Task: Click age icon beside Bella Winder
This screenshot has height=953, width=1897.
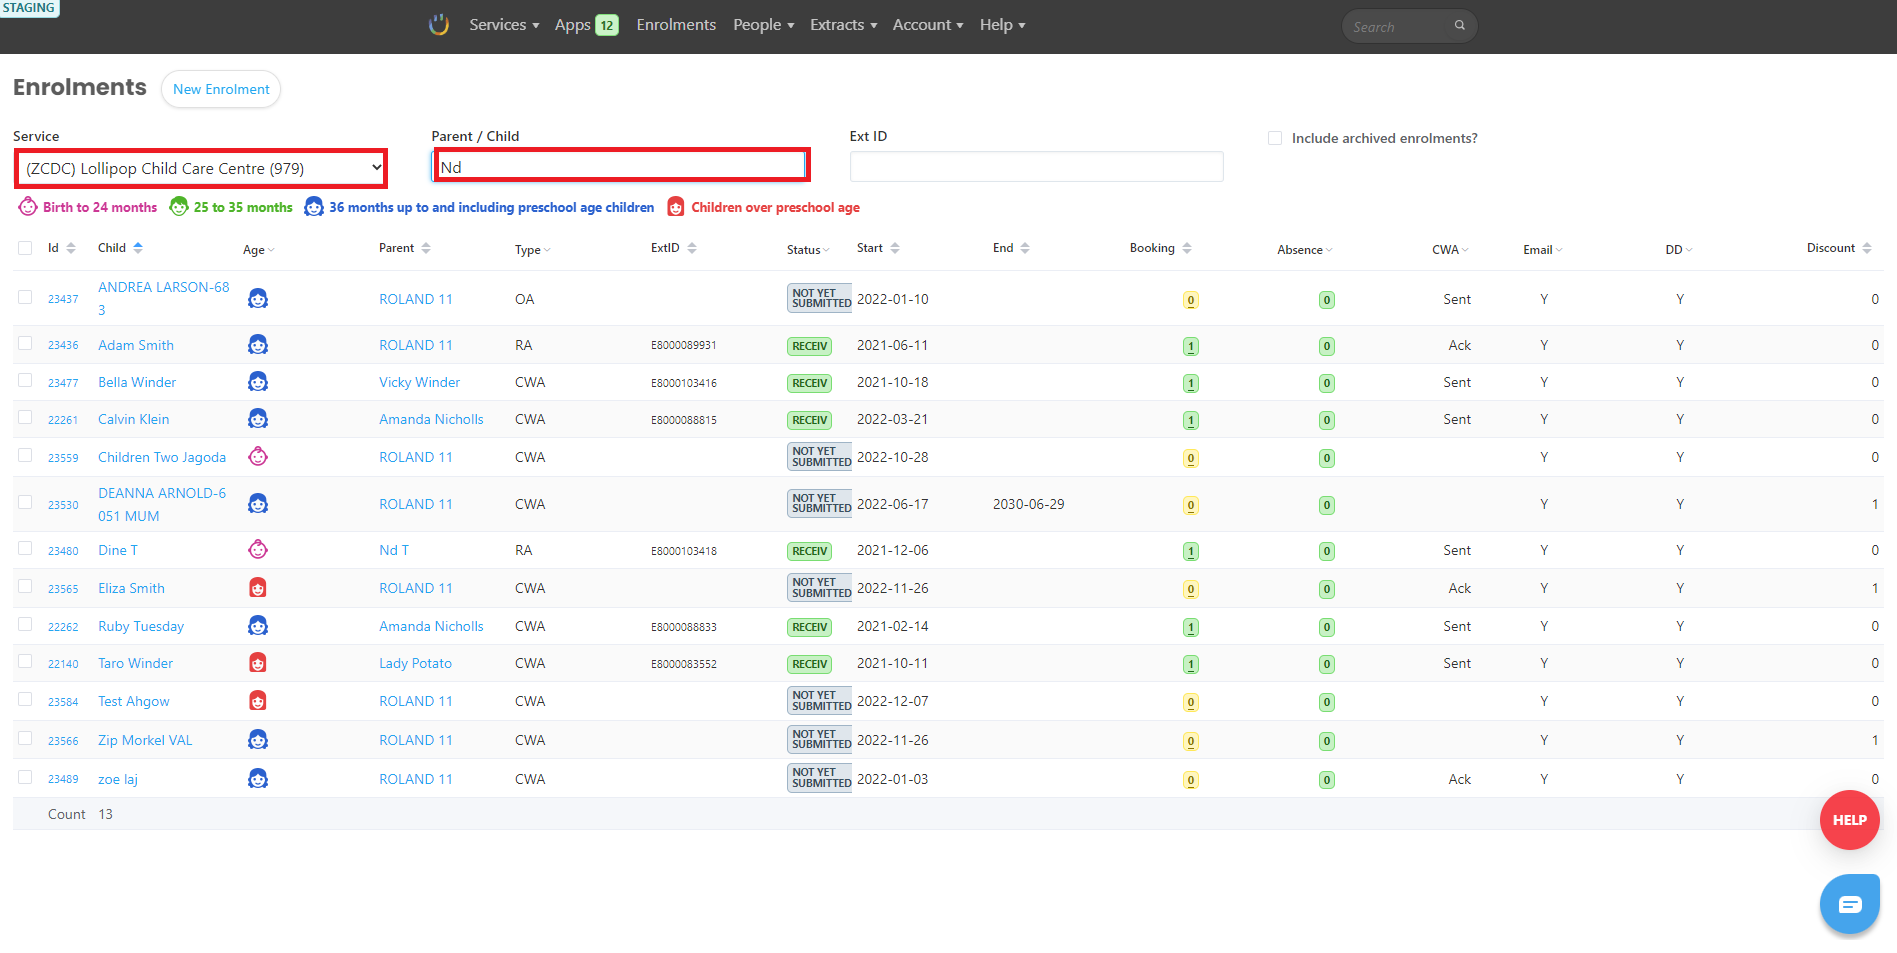Action: [258, 382]
